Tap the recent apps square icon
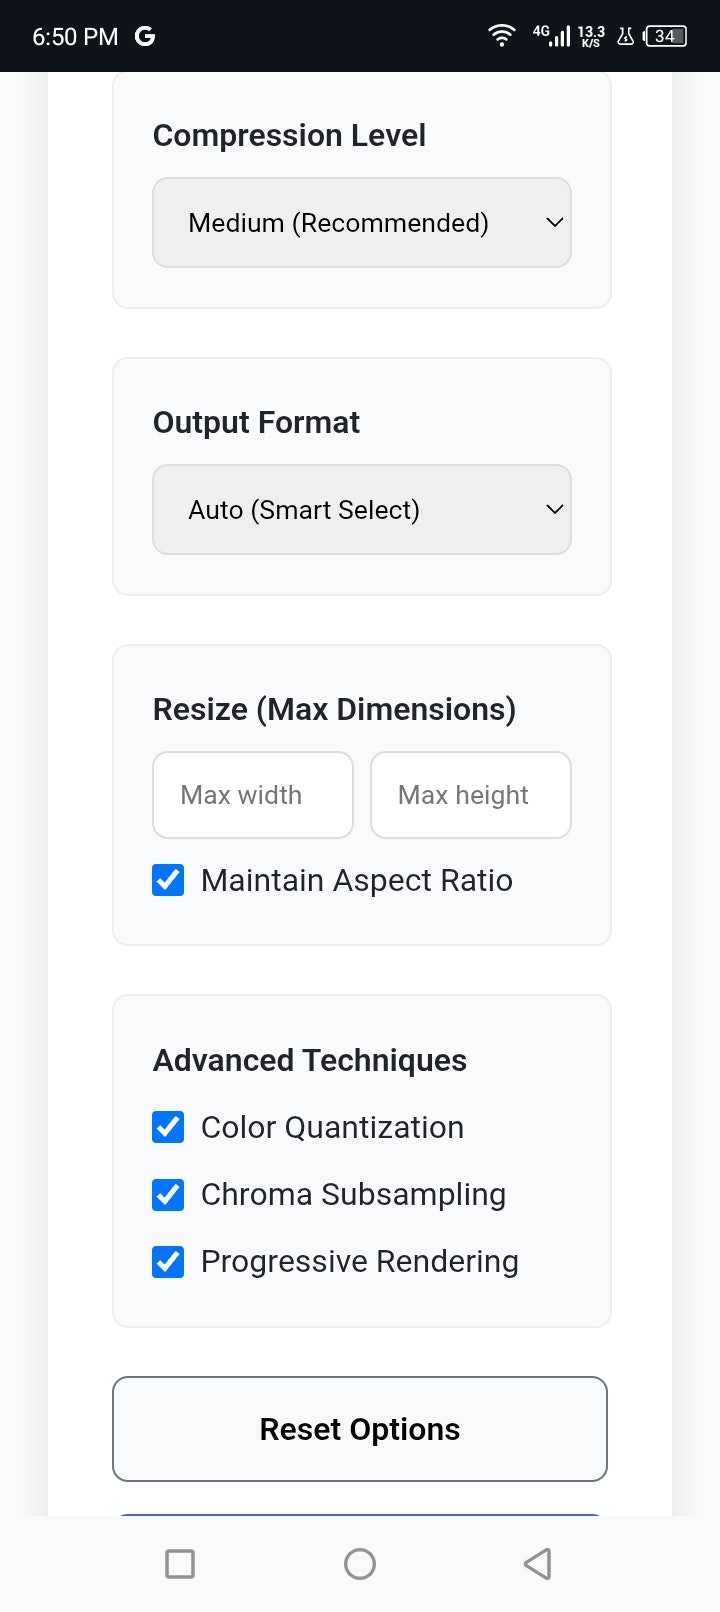Image resolution: width=720 pixels, height=1612 pixels. pyautogui.click(x=180, y=1563)
